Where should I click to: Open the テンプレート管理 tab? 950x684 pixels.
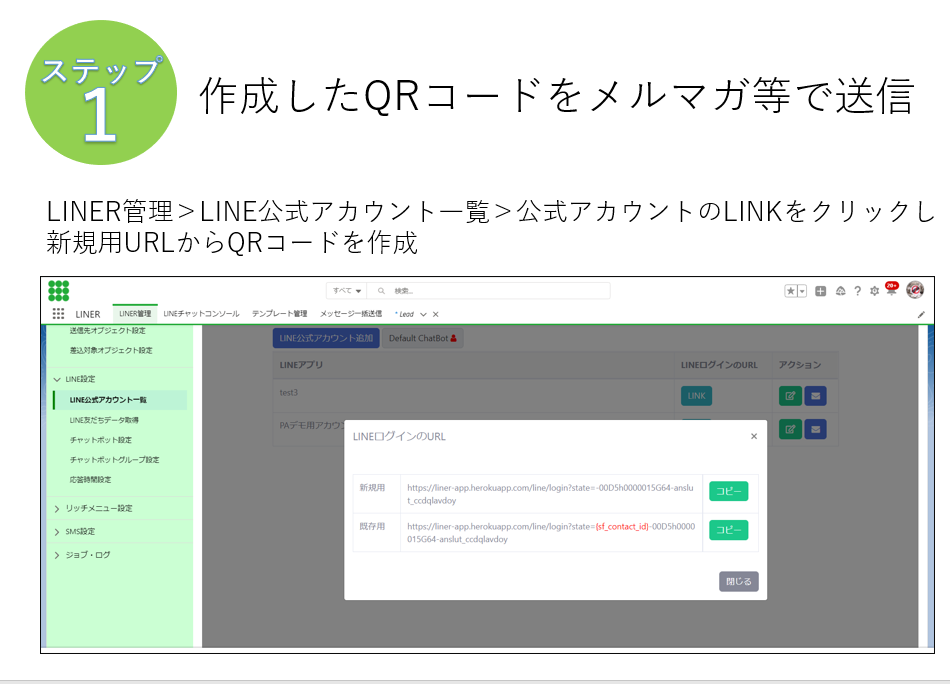pyautogui.click(x=279, y=314)
